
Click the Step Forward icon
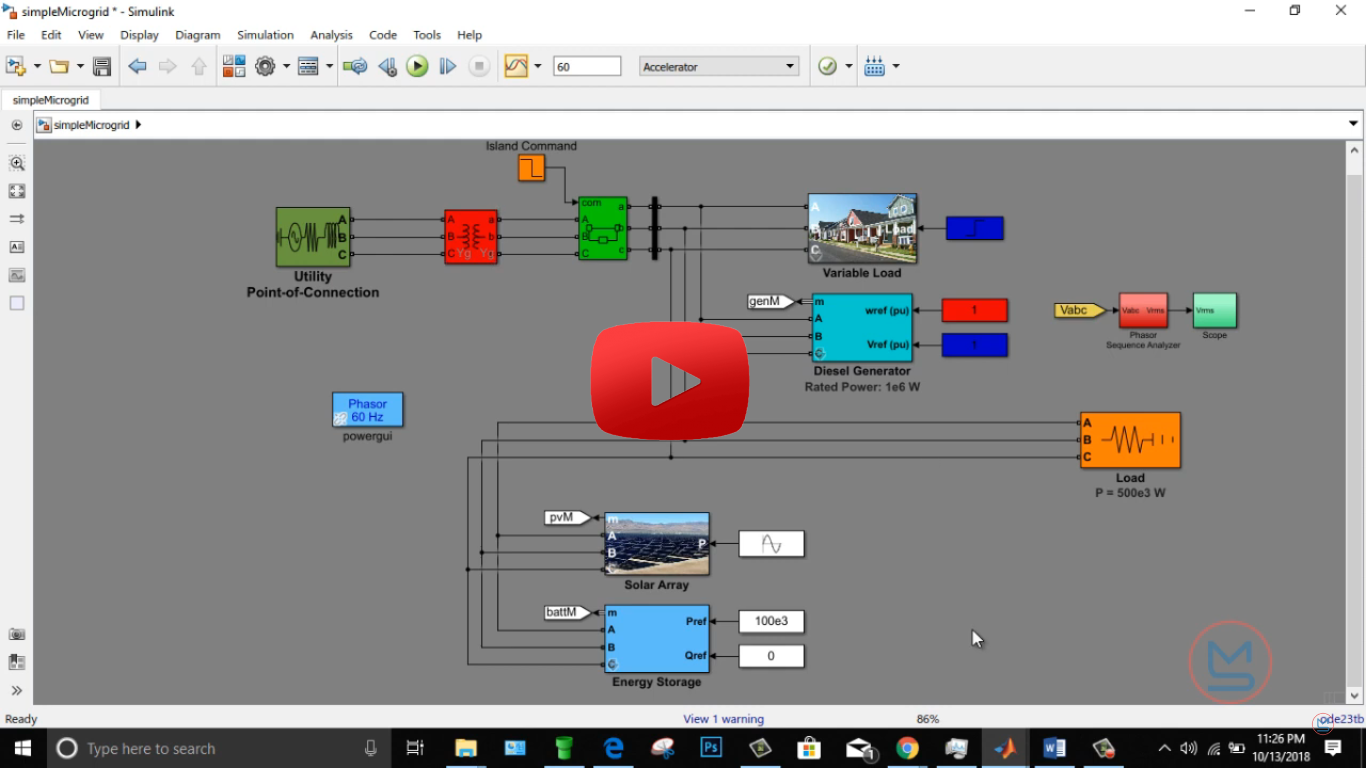coord(448,66)
